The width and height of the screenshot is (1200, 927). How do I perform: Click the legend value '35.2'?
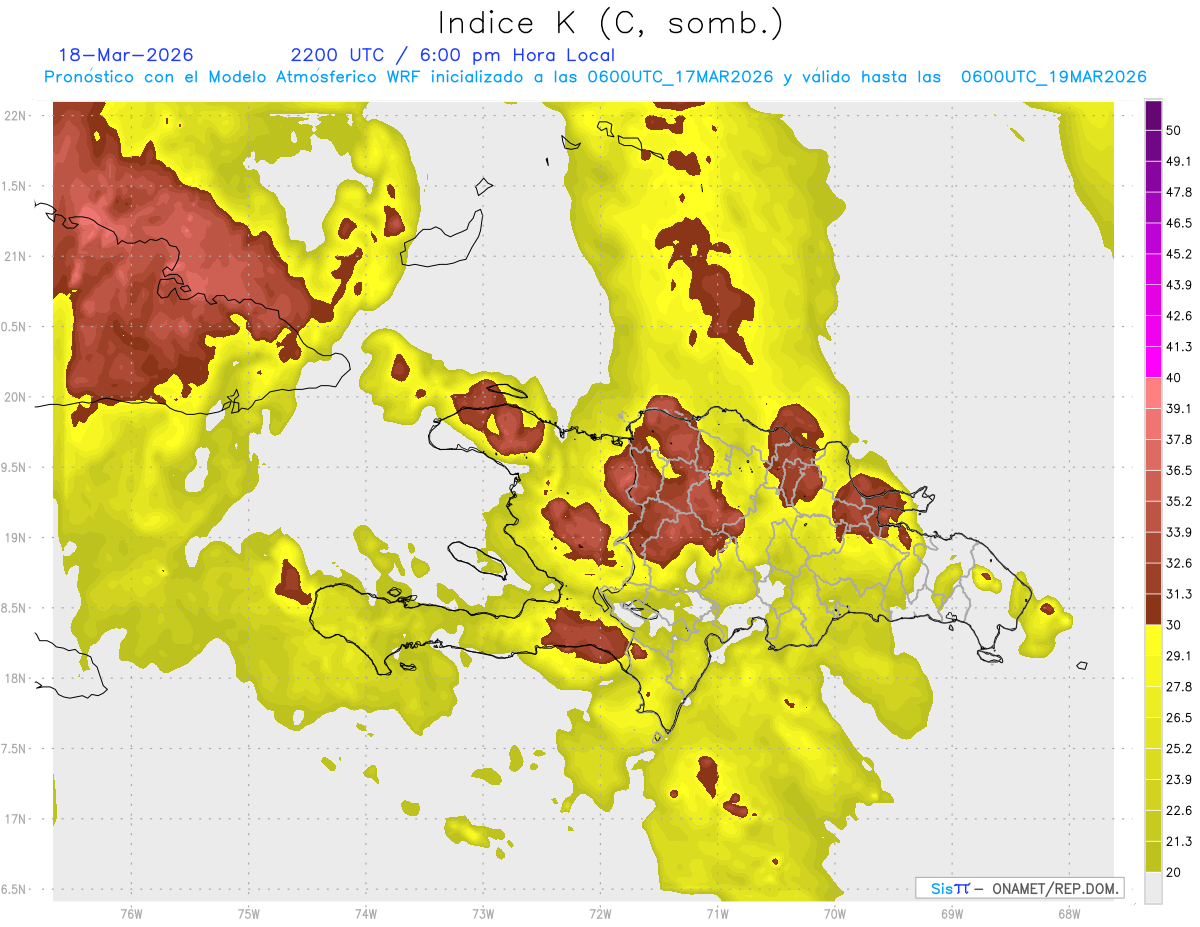coord(1180,501)
